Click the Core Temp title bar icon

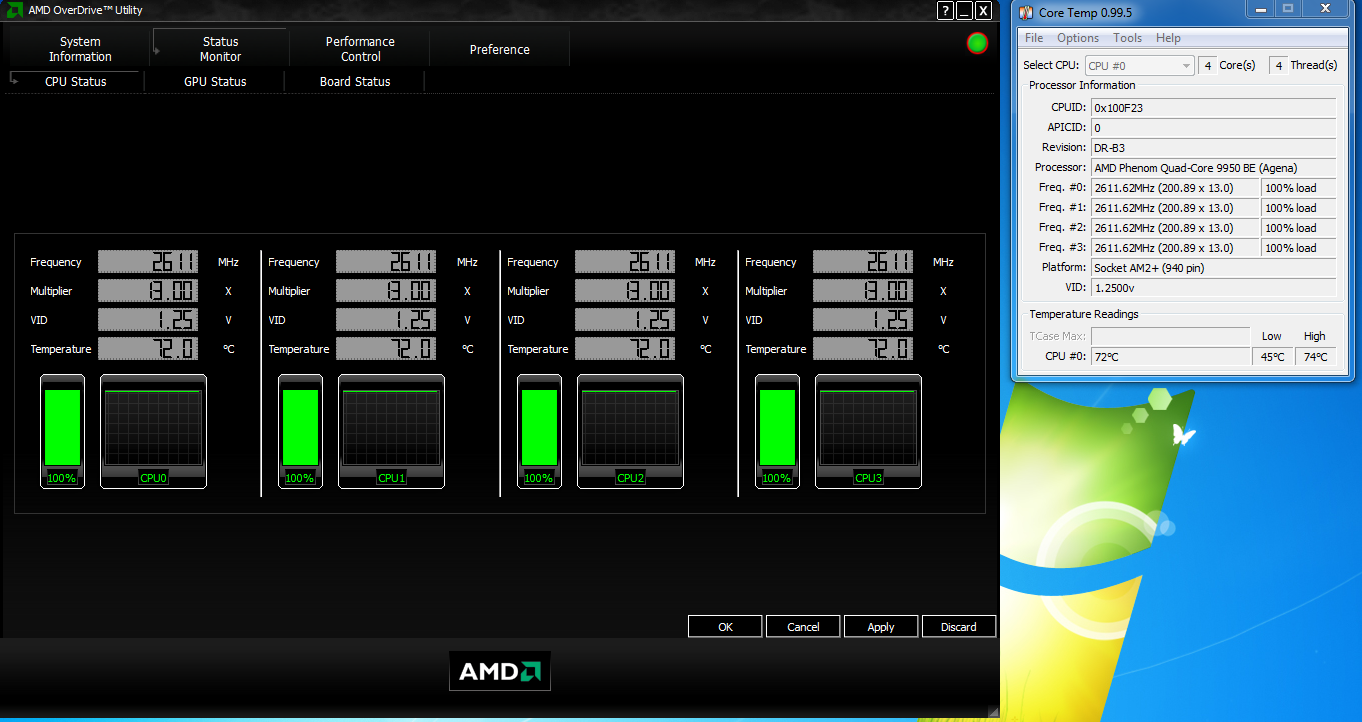coord(1026,12)
